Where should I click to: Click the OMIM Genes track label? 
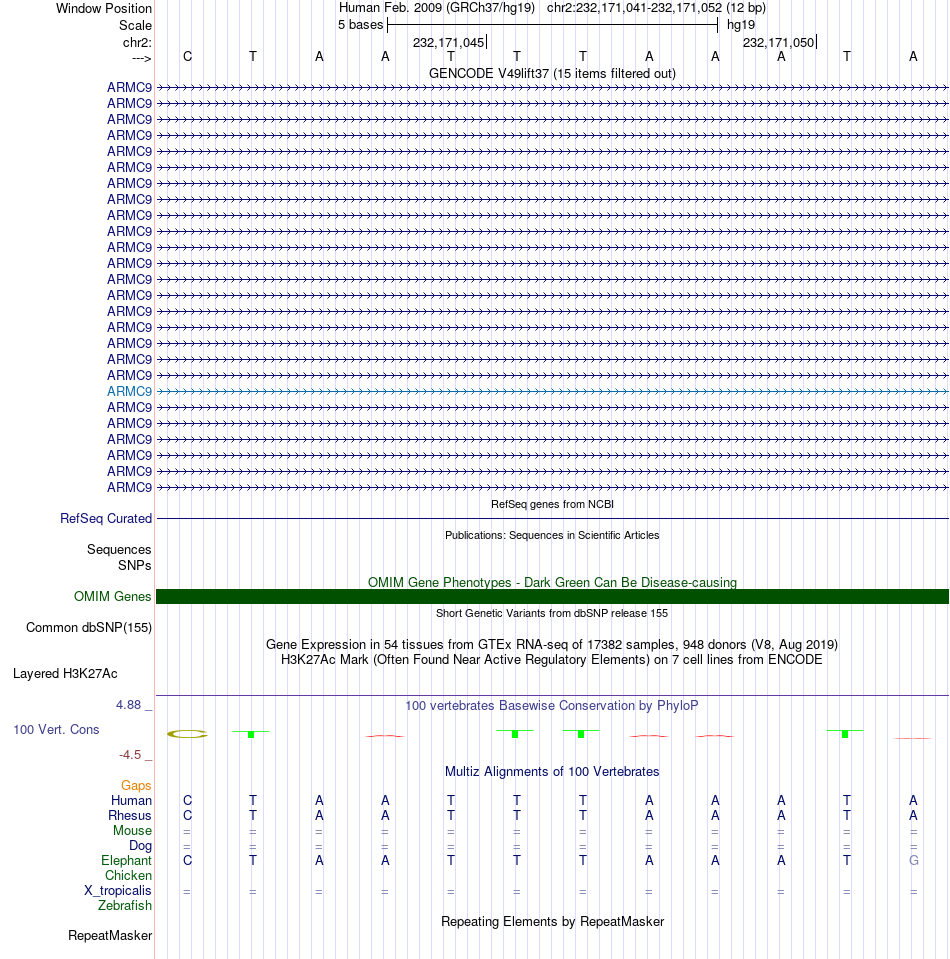[x=113, y=596]
